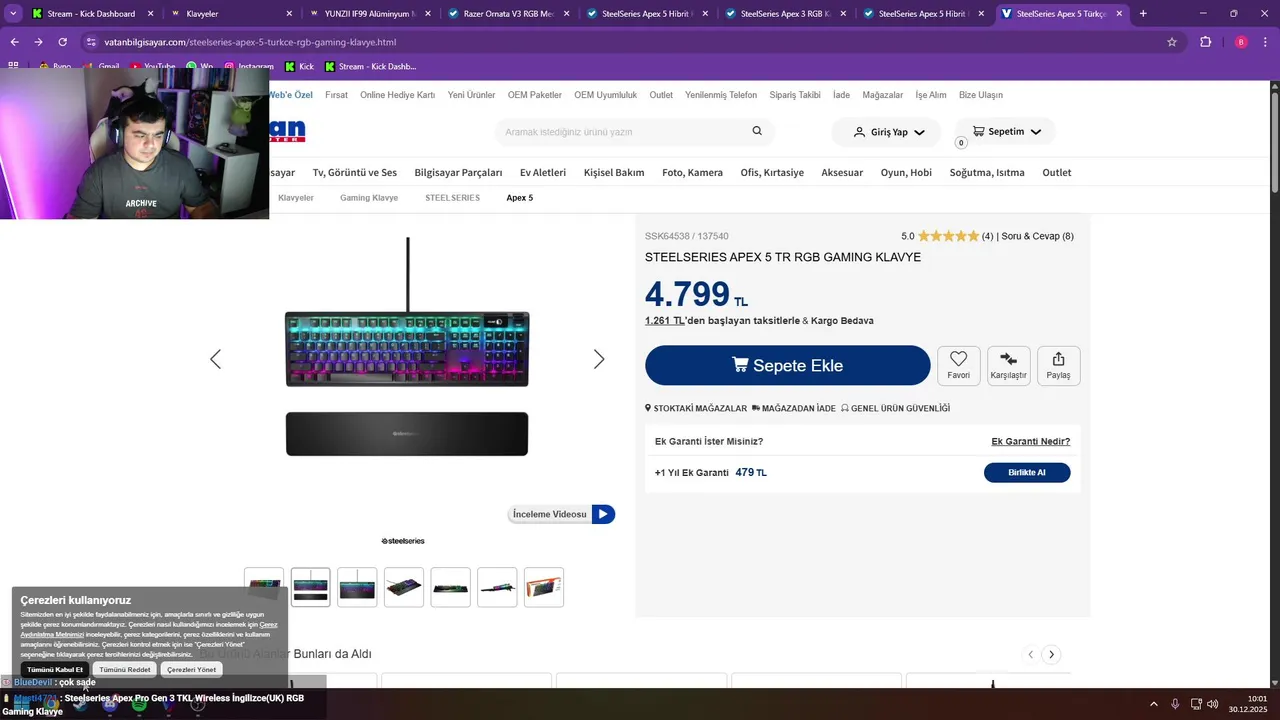
Task: Go to Gaming Klavye breadcrumb
Action: tap(369, 198)
